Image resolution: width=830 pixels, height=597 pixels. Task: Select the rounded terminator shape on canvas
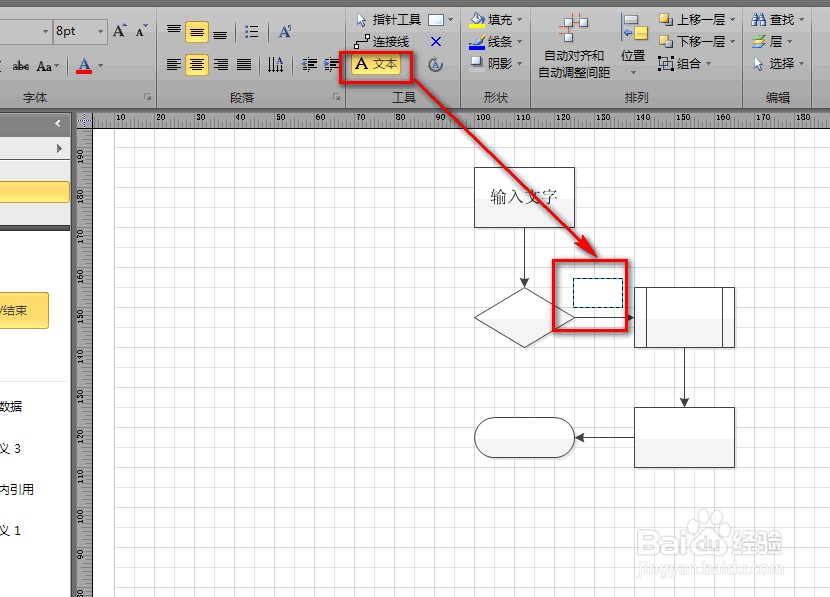point(524,438)
